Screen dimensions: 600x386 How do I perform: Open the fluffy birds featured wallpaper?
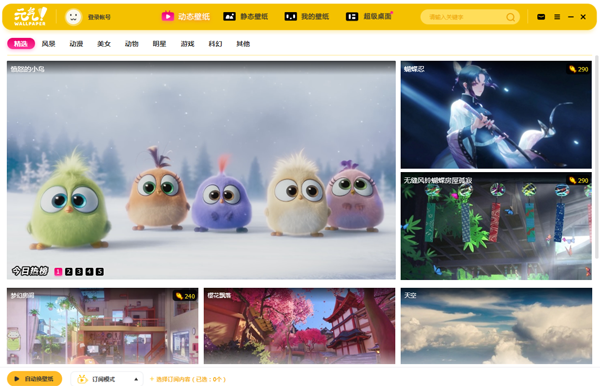point(201,170)
